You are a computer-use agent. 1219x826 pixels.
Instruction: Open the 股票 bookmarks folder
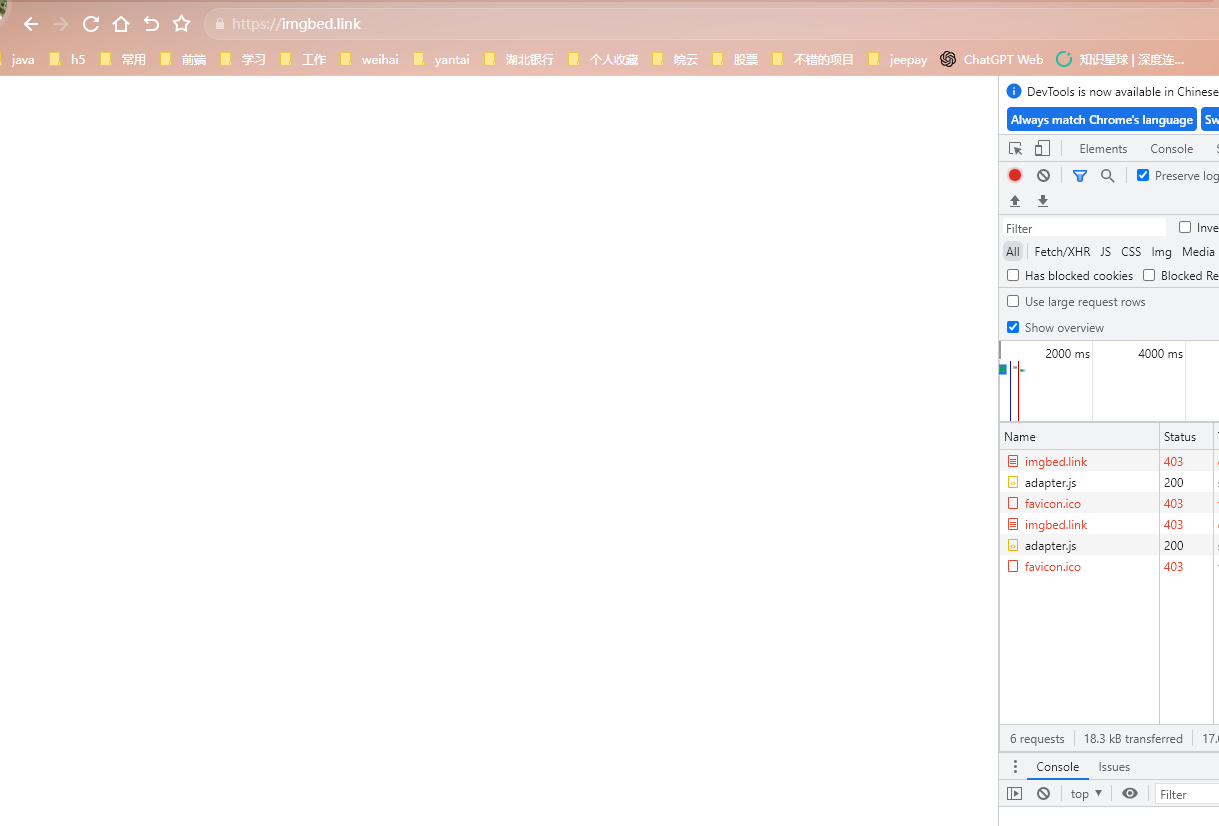735,60
